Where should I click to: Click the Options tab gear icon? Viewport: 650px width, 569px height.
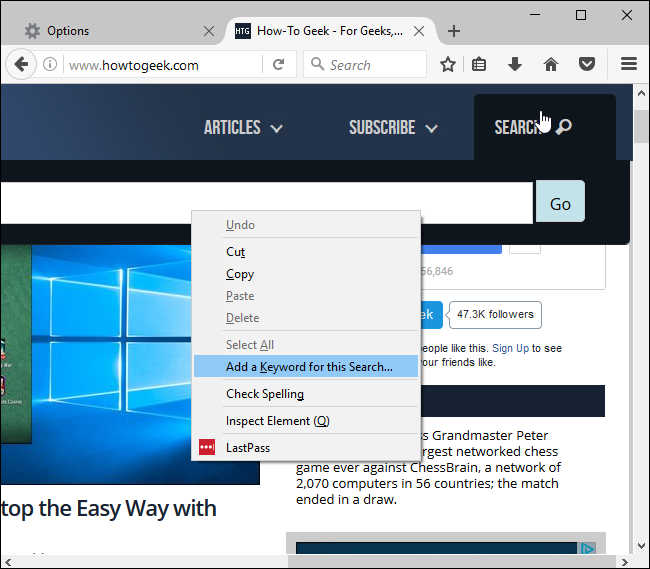32,31
